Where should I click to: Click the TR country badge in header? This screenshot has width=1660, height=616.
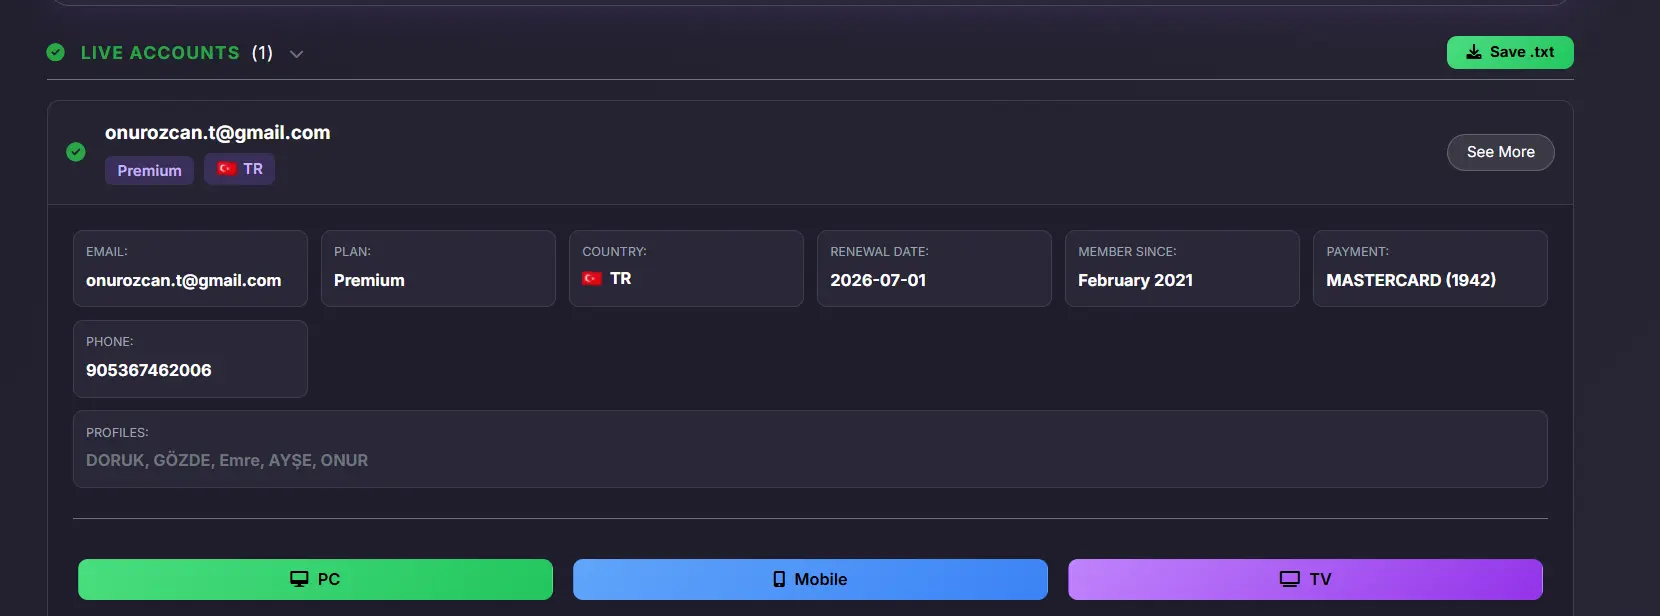click(240, 169)
